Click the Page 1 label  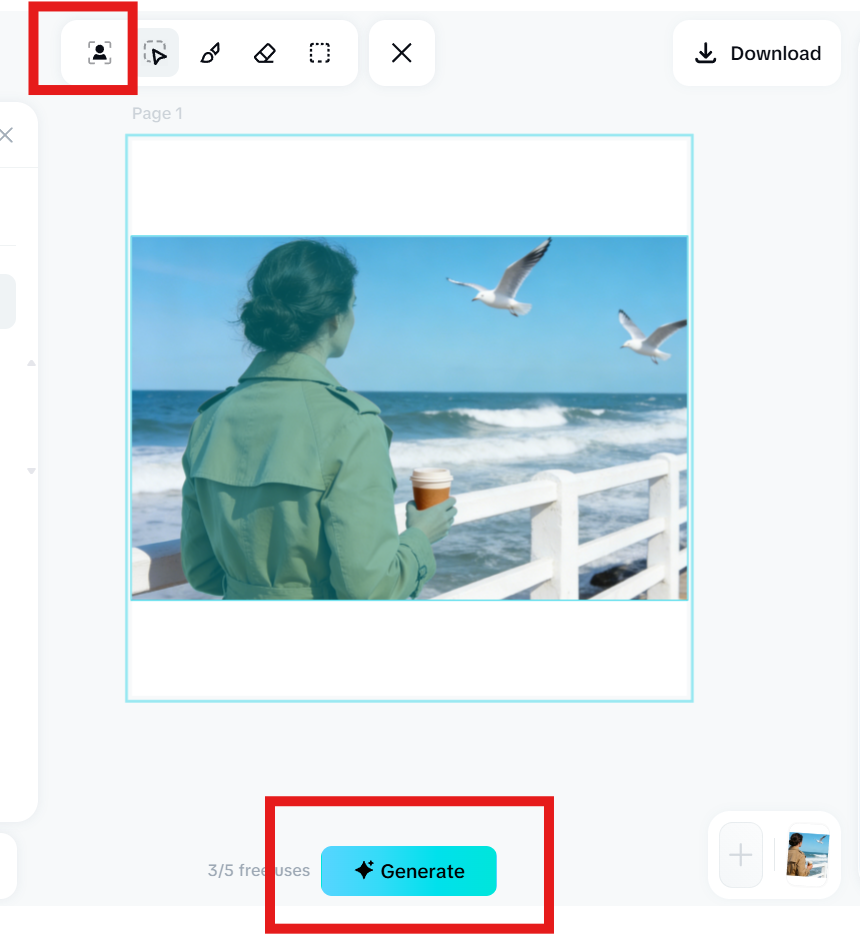pyautogui.click(x=157, y=113)
